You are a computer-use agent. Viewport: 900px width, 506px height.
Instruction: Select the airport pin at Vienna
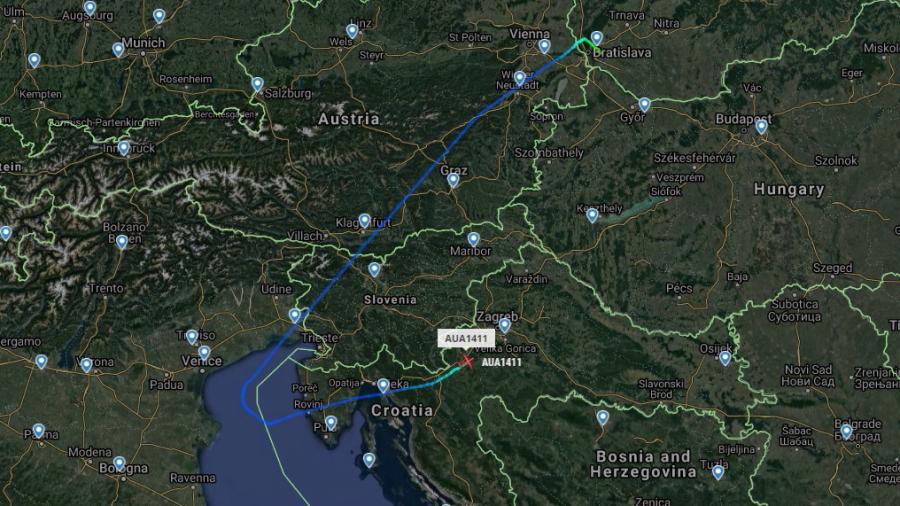point(545,46)
